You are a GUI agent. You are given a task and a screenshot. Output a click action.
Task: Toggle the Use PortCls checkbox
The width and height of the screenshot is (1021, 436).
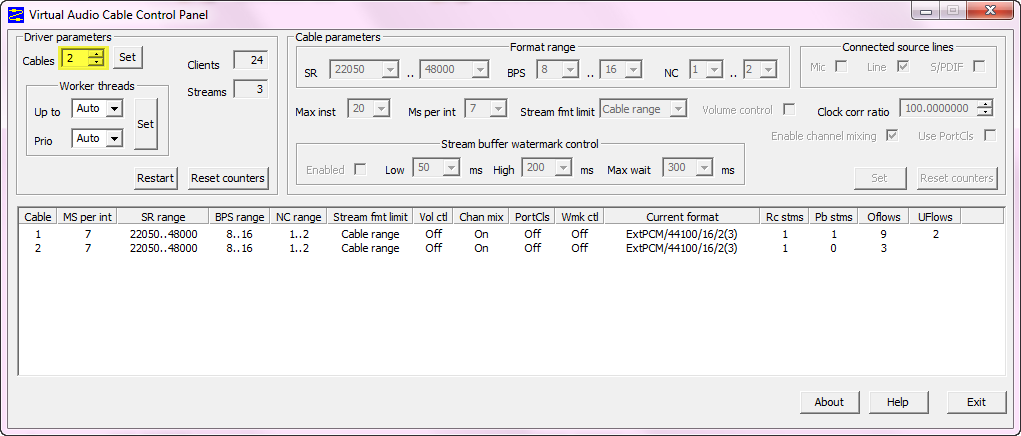click(x=990, y=136)
